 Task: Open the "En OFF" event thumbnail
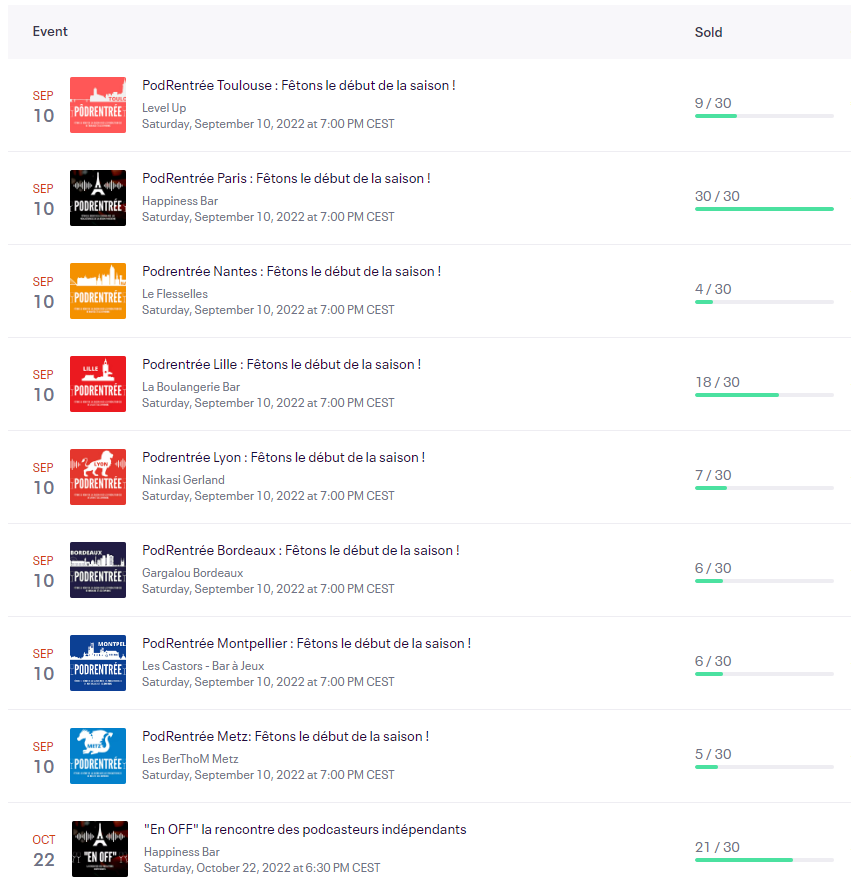point(100,849)
